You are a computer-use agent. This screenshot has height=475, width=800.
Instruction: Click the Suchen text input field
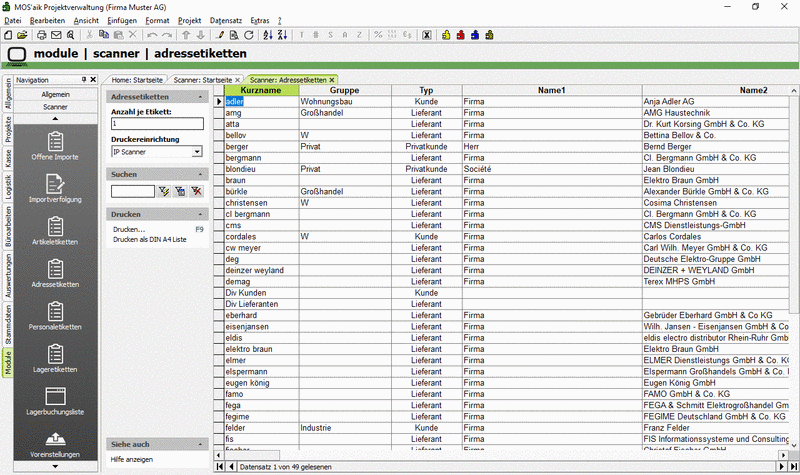click(133, 191)
